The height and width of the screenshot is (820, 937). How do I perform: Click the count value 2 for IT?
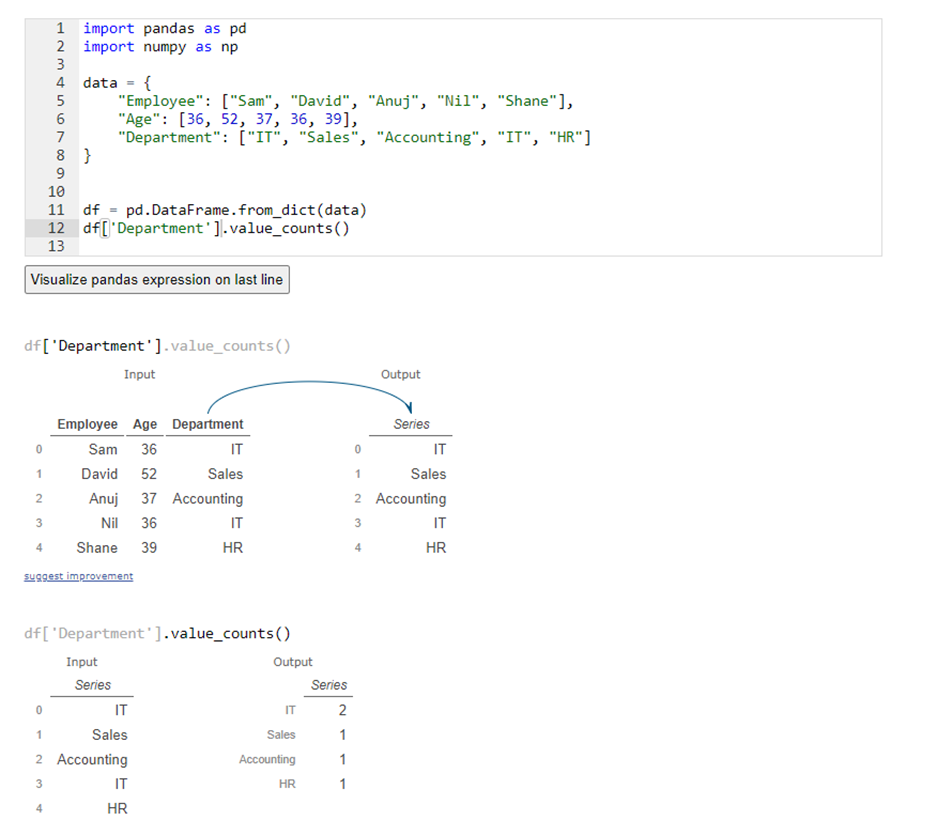tap(342, 710)
